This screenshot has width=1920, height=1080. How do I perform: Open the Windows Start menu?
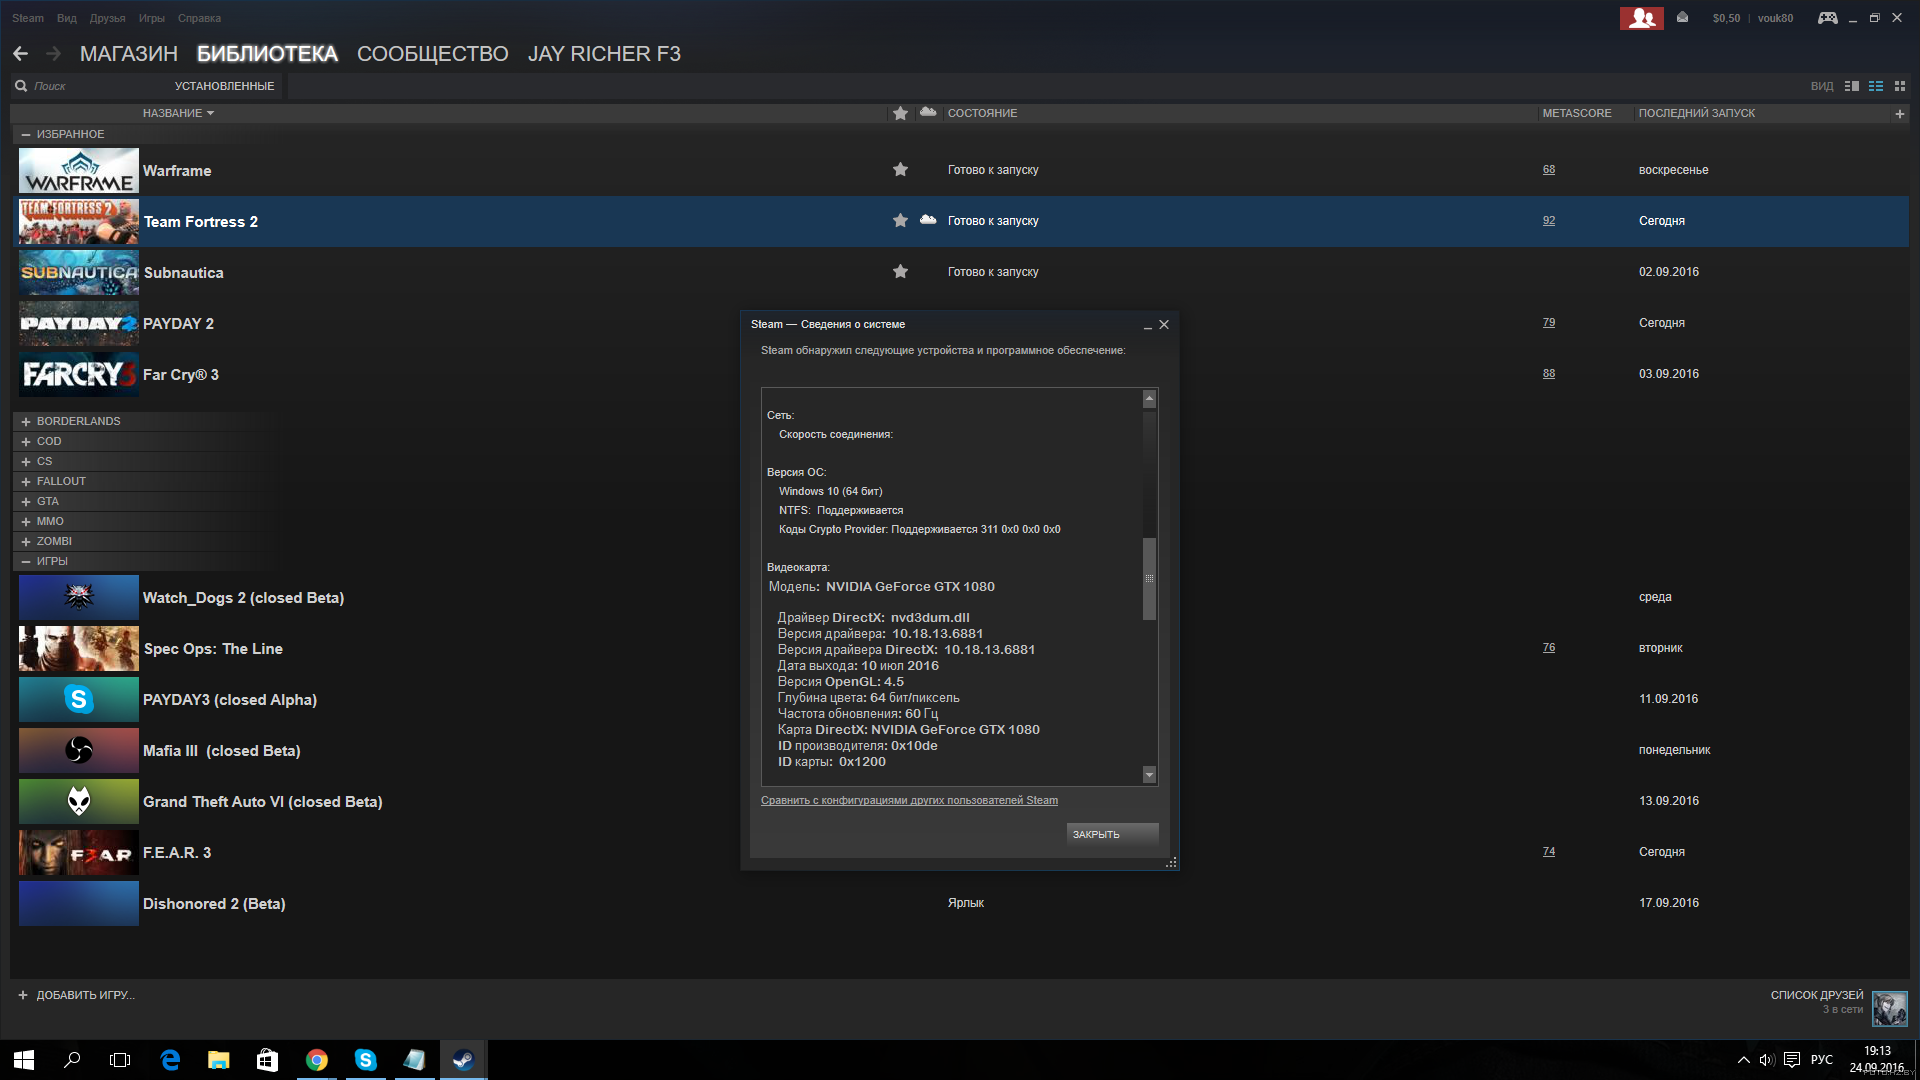pyautogui.click(x=24, y=1060)
